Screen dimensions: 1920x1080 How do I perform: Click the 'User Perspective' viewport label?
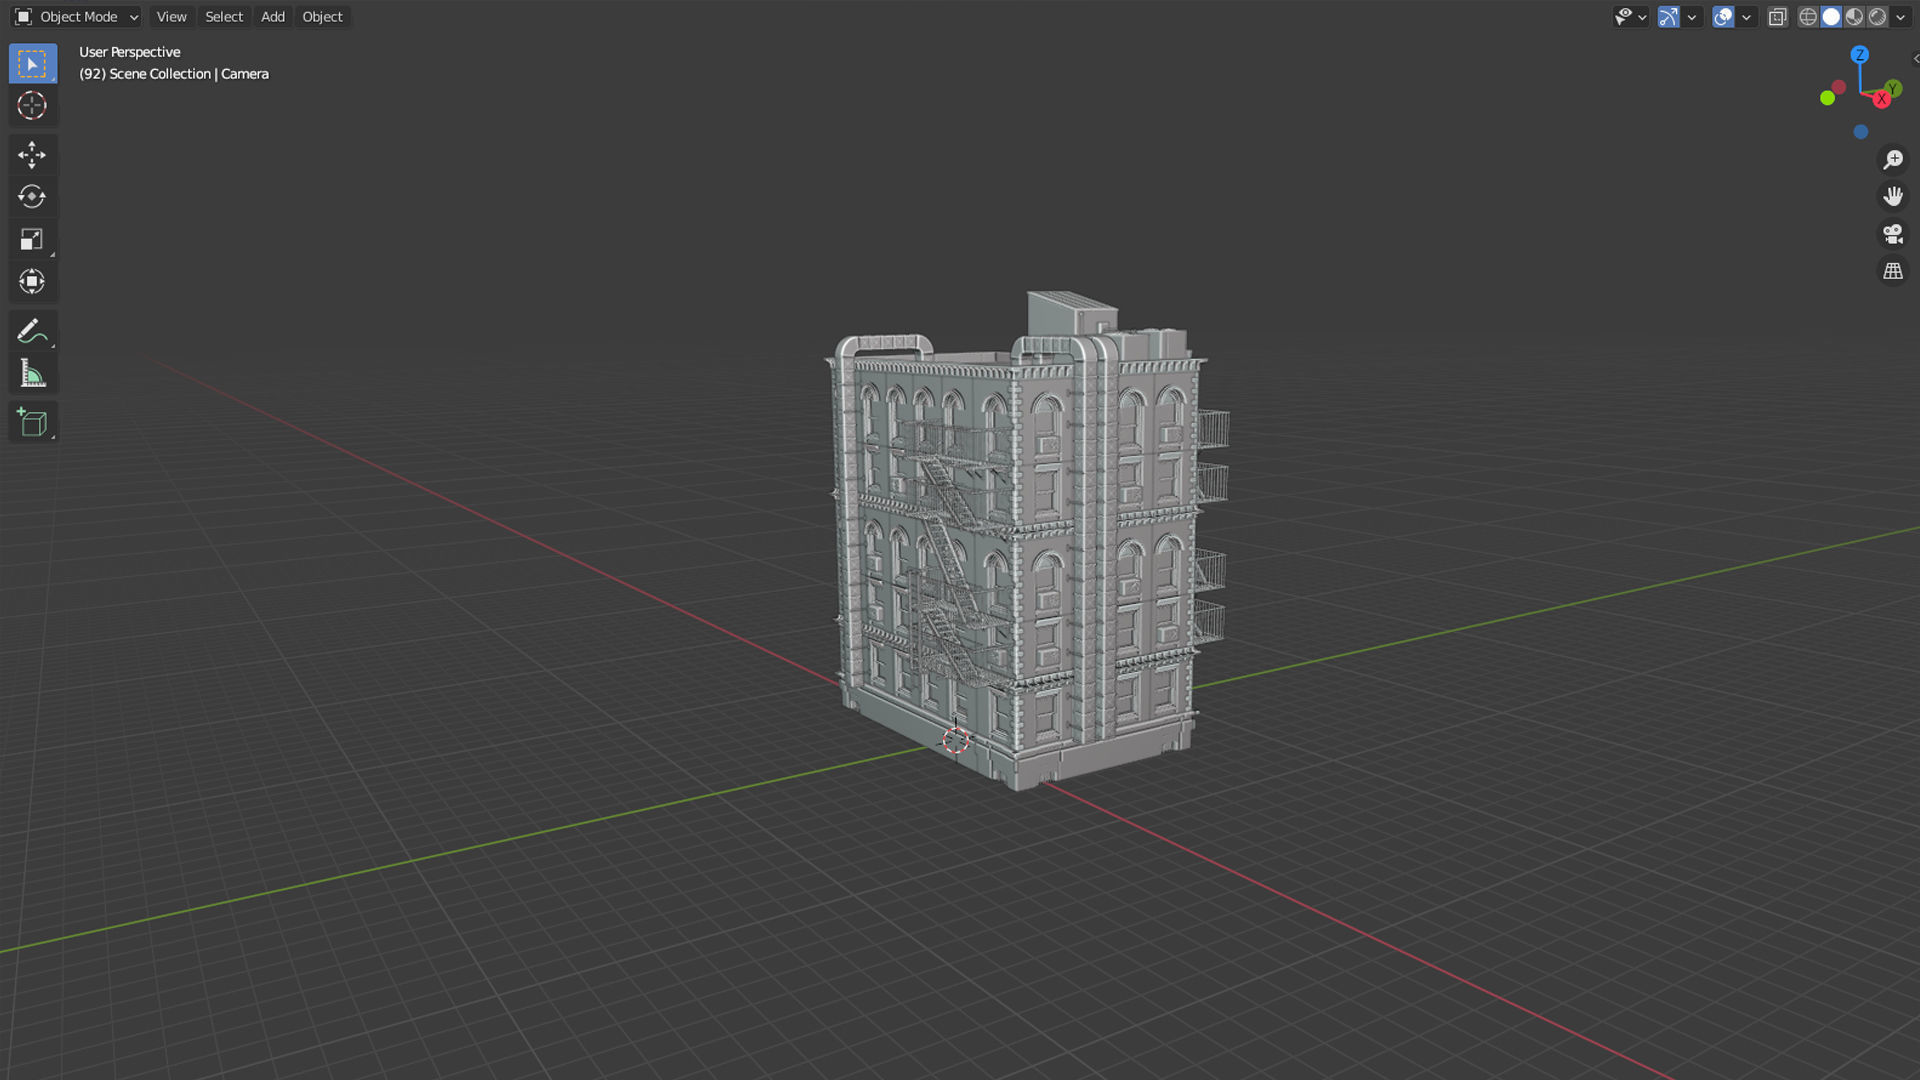[x=130, y=52]
